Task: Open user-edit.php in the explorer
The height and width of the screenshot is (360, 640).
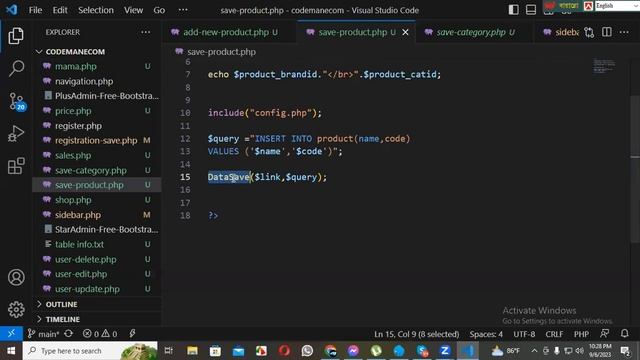Action: (81, 274)
